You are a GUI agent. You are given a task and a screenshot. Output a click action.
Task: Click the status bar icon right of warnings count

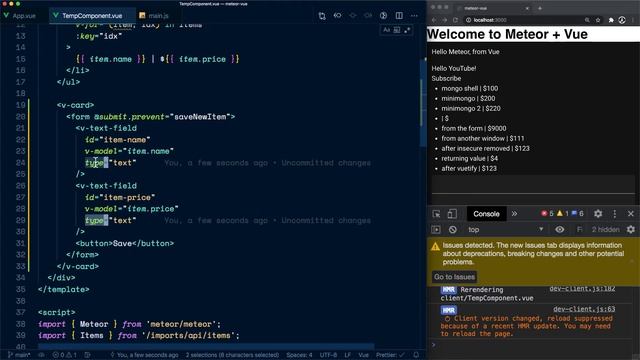87,355
